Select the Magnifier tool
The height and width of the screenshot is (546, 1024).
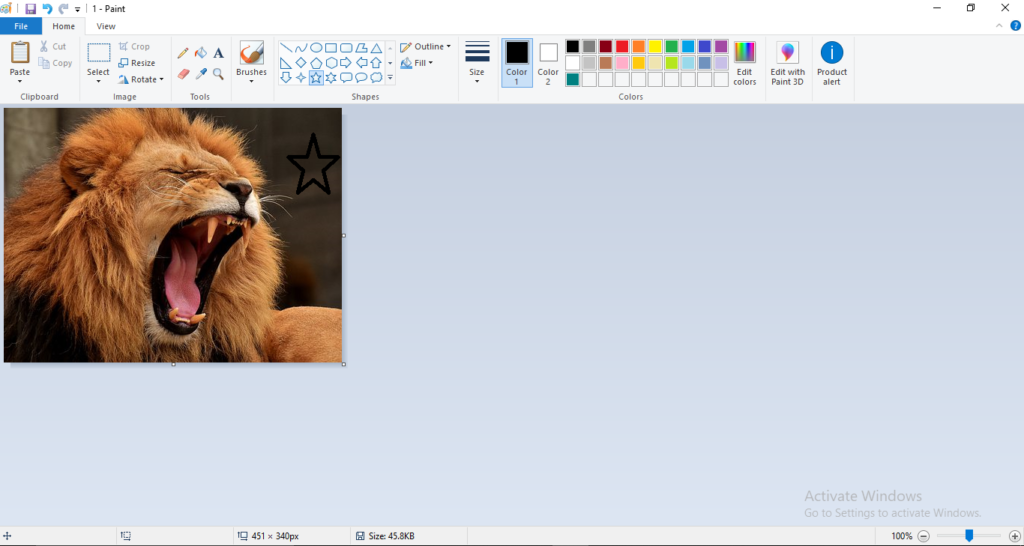[x=218, y=74]
